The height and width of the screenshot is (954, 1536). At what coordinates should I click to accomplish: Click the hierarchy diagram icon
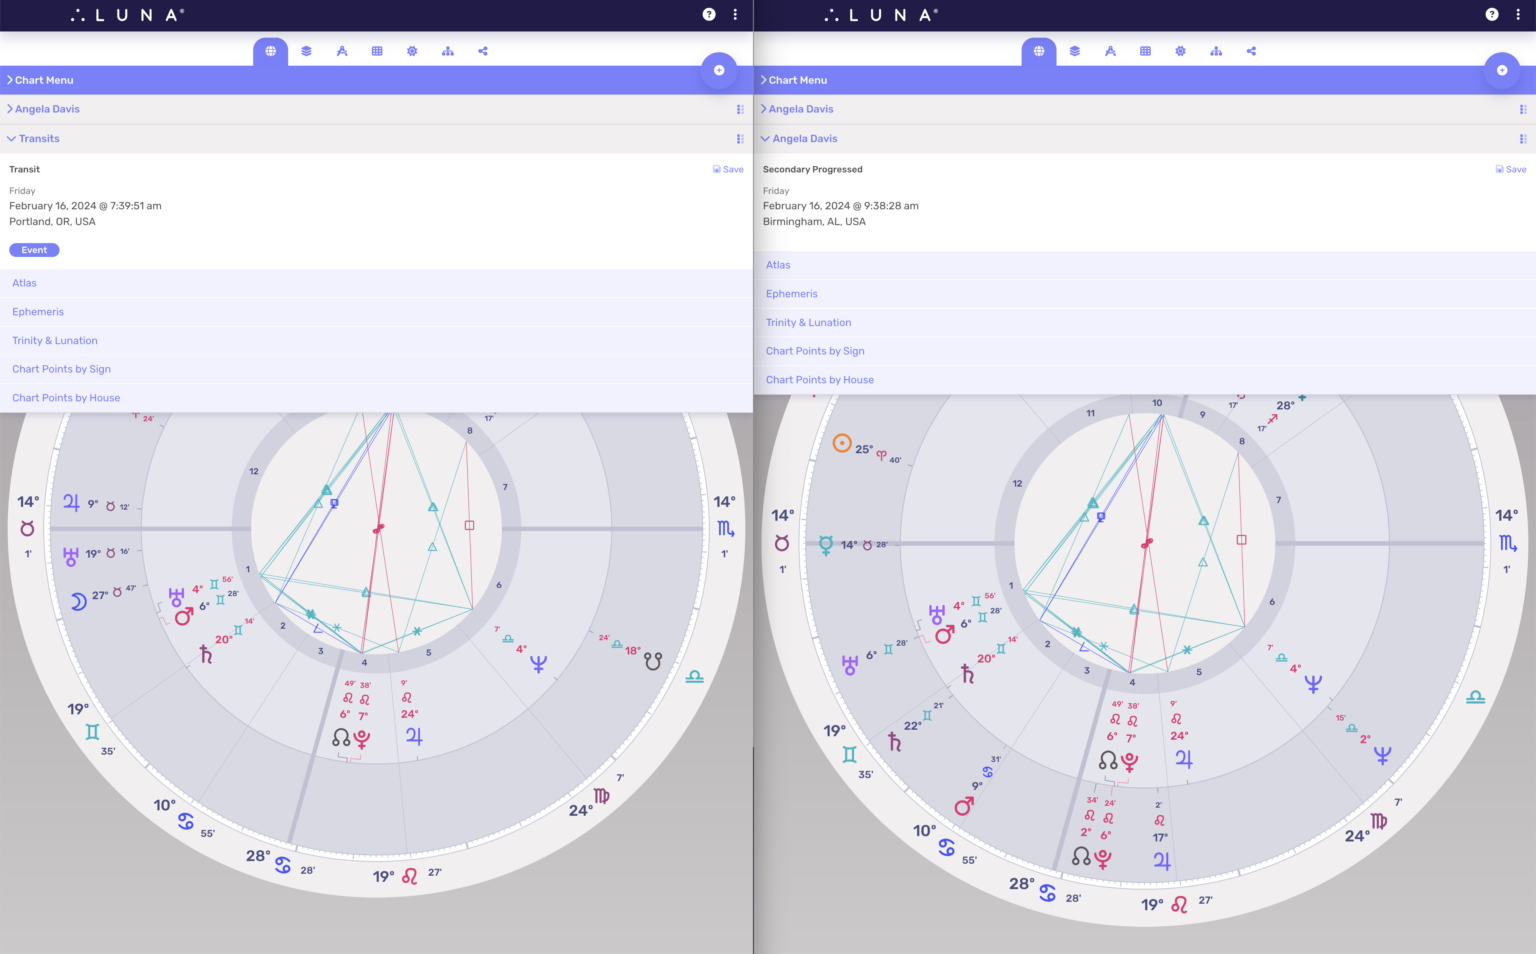click(x=447, y=51)
